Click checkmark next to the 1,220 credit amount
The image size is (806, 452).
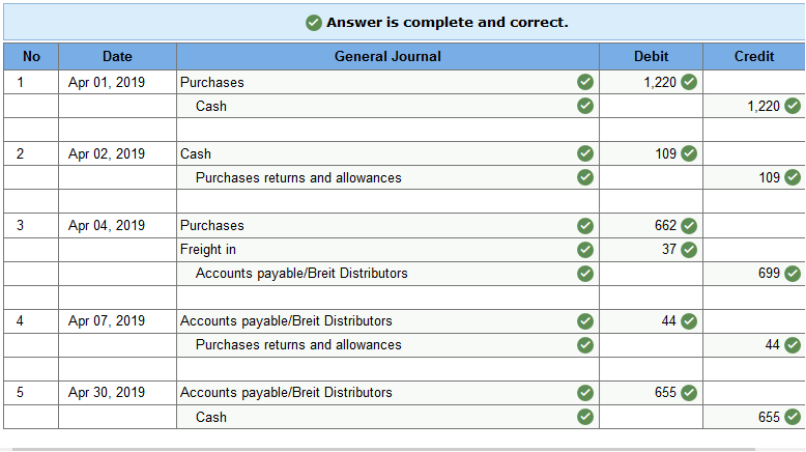point(792,106)
